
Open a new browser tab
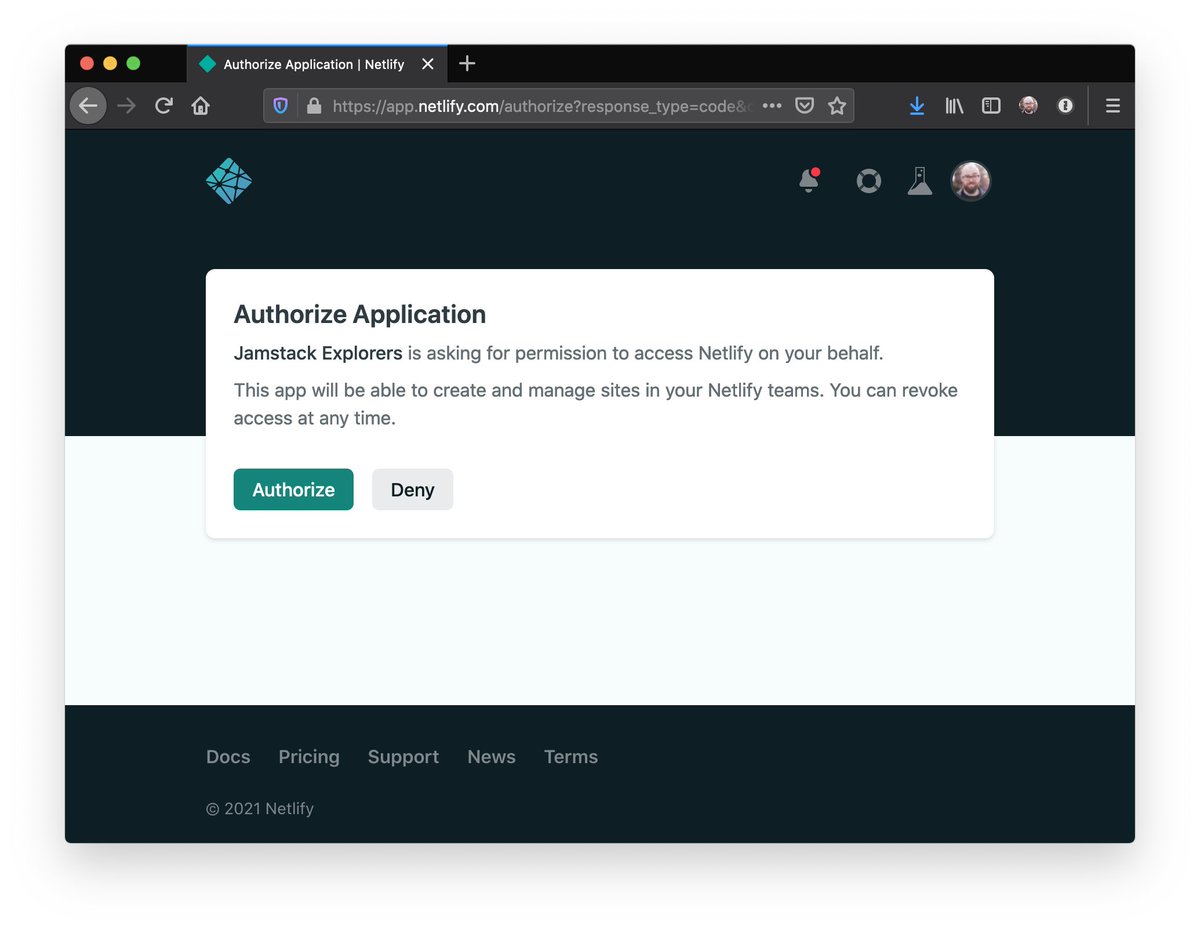467,64
